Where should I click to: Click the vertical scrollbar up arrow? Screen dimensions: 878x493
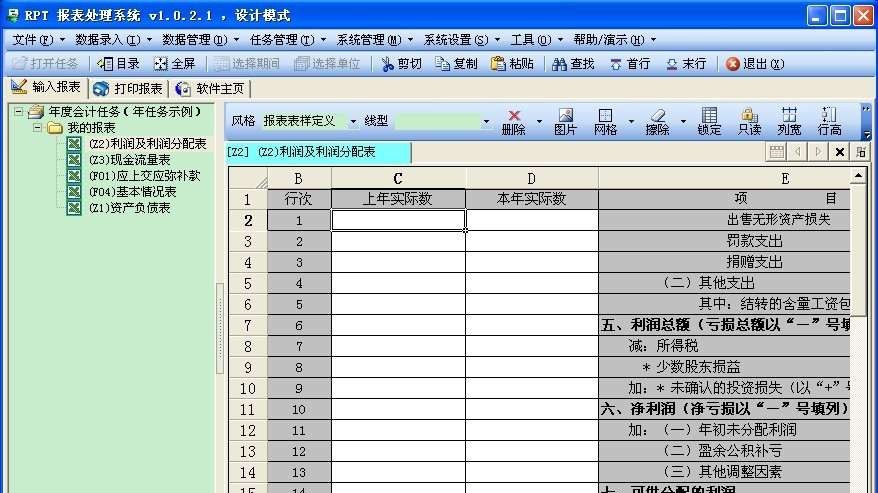(858, 176)
